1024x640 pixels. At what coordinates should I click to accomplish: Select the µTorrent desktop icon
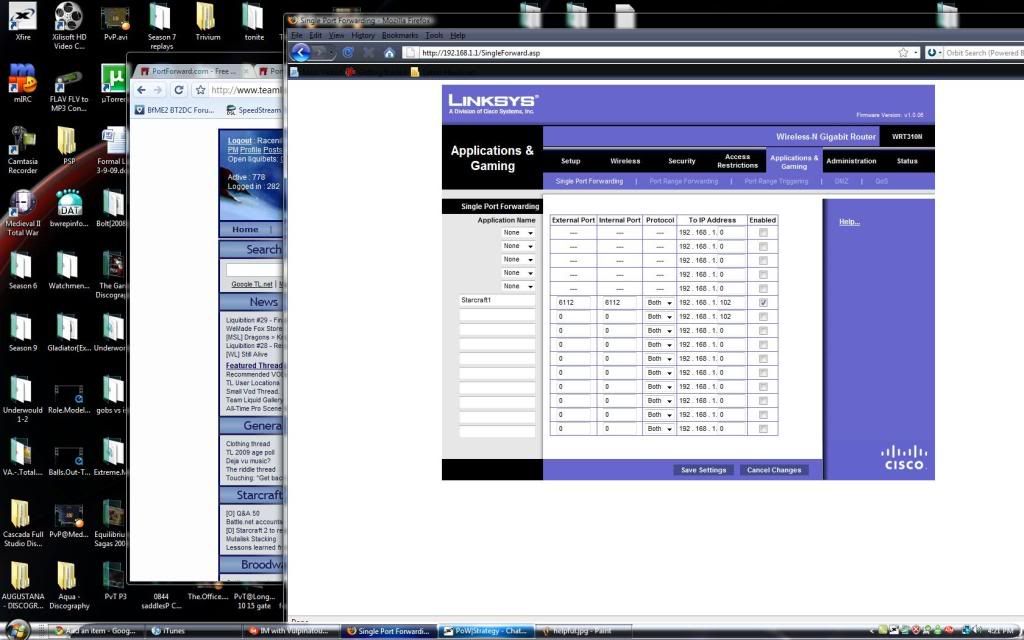114,83
